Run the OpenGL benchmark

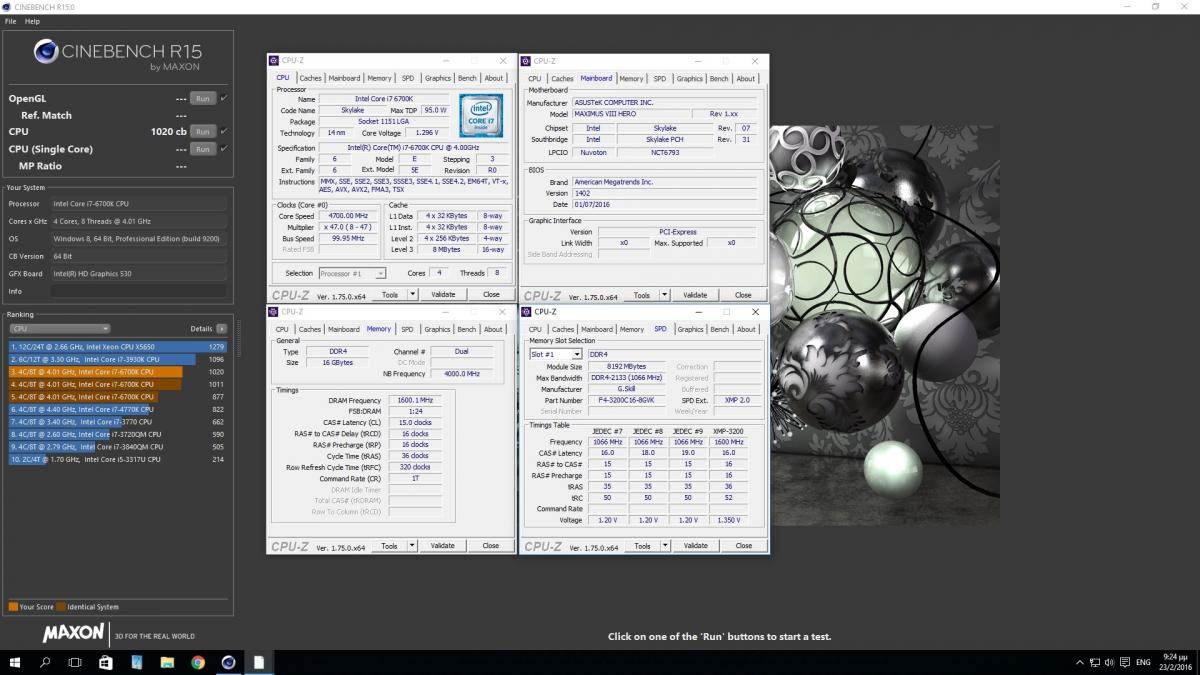click(203, 98)
